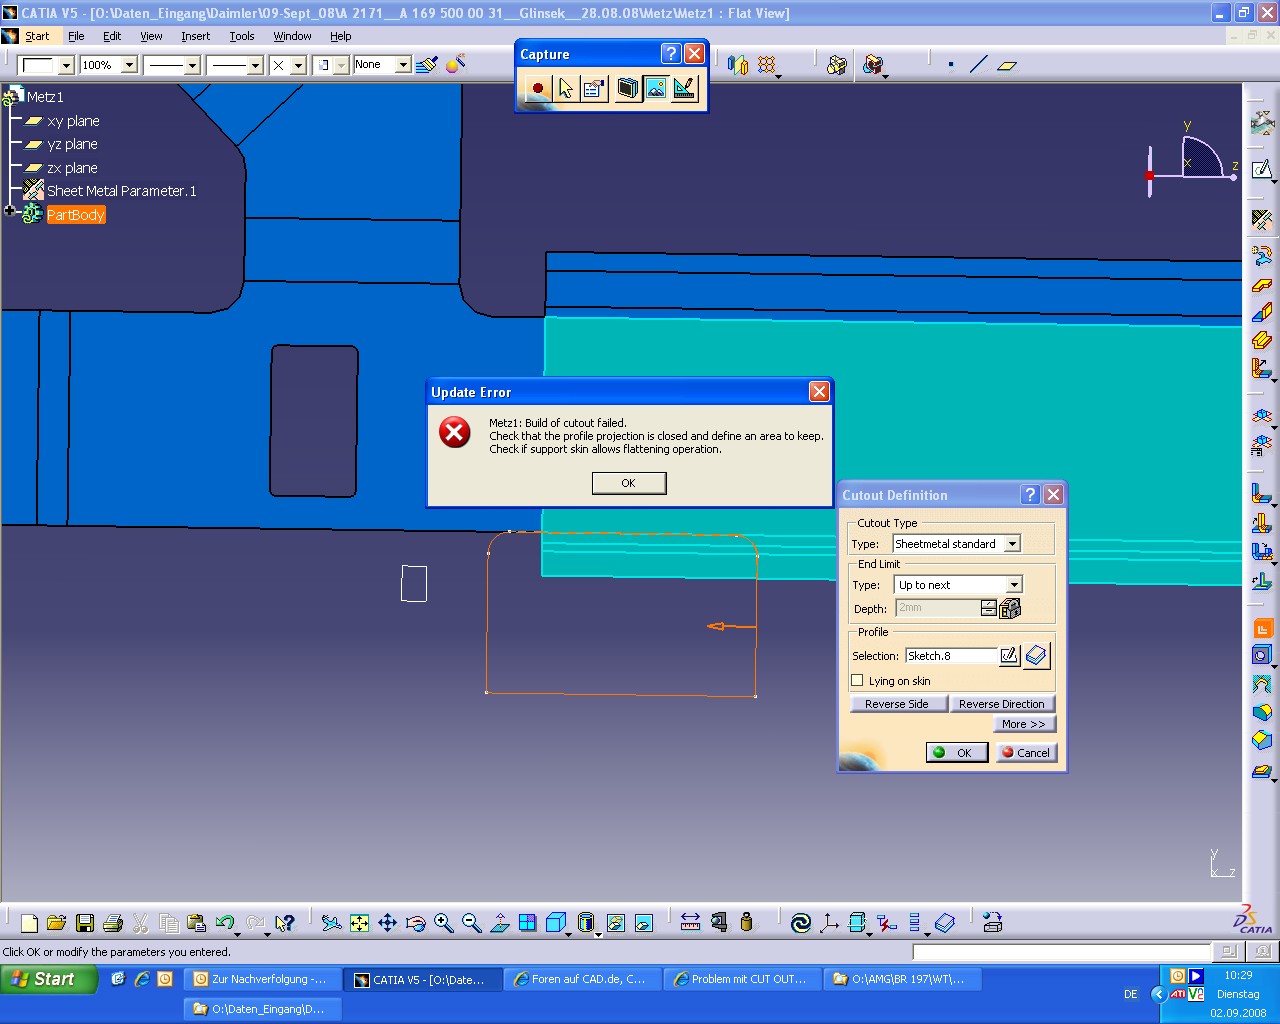
Task: Click the Zoom In magnifier
Action: tap(444, 923)
